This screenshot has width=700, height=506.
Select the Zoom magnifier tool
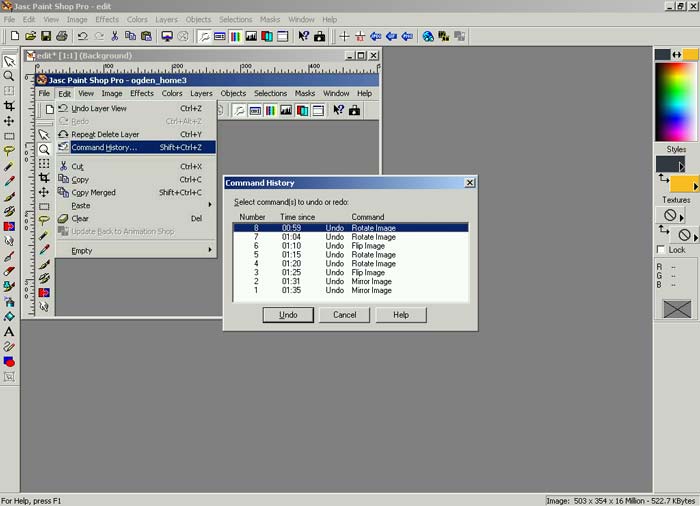(x=9, y=76)
